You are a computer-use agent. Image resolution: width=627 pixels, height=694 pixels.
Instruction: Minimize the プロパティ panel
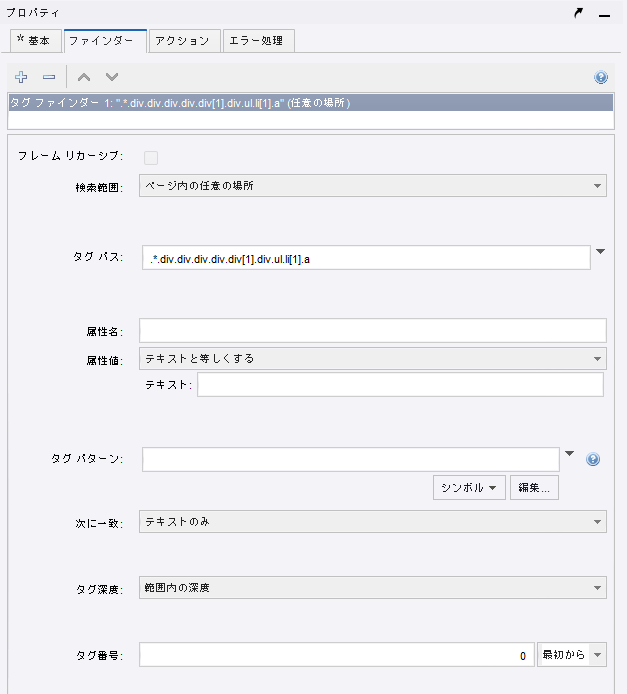(604, 15)
